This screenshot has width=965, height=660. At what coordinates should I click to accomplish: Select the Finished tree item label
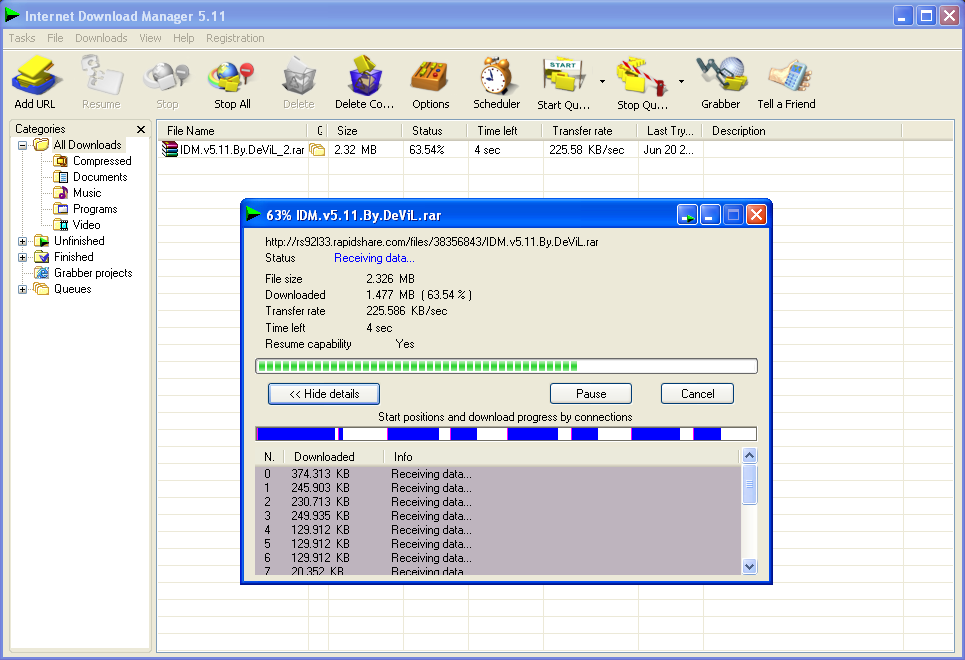(74, 257)
